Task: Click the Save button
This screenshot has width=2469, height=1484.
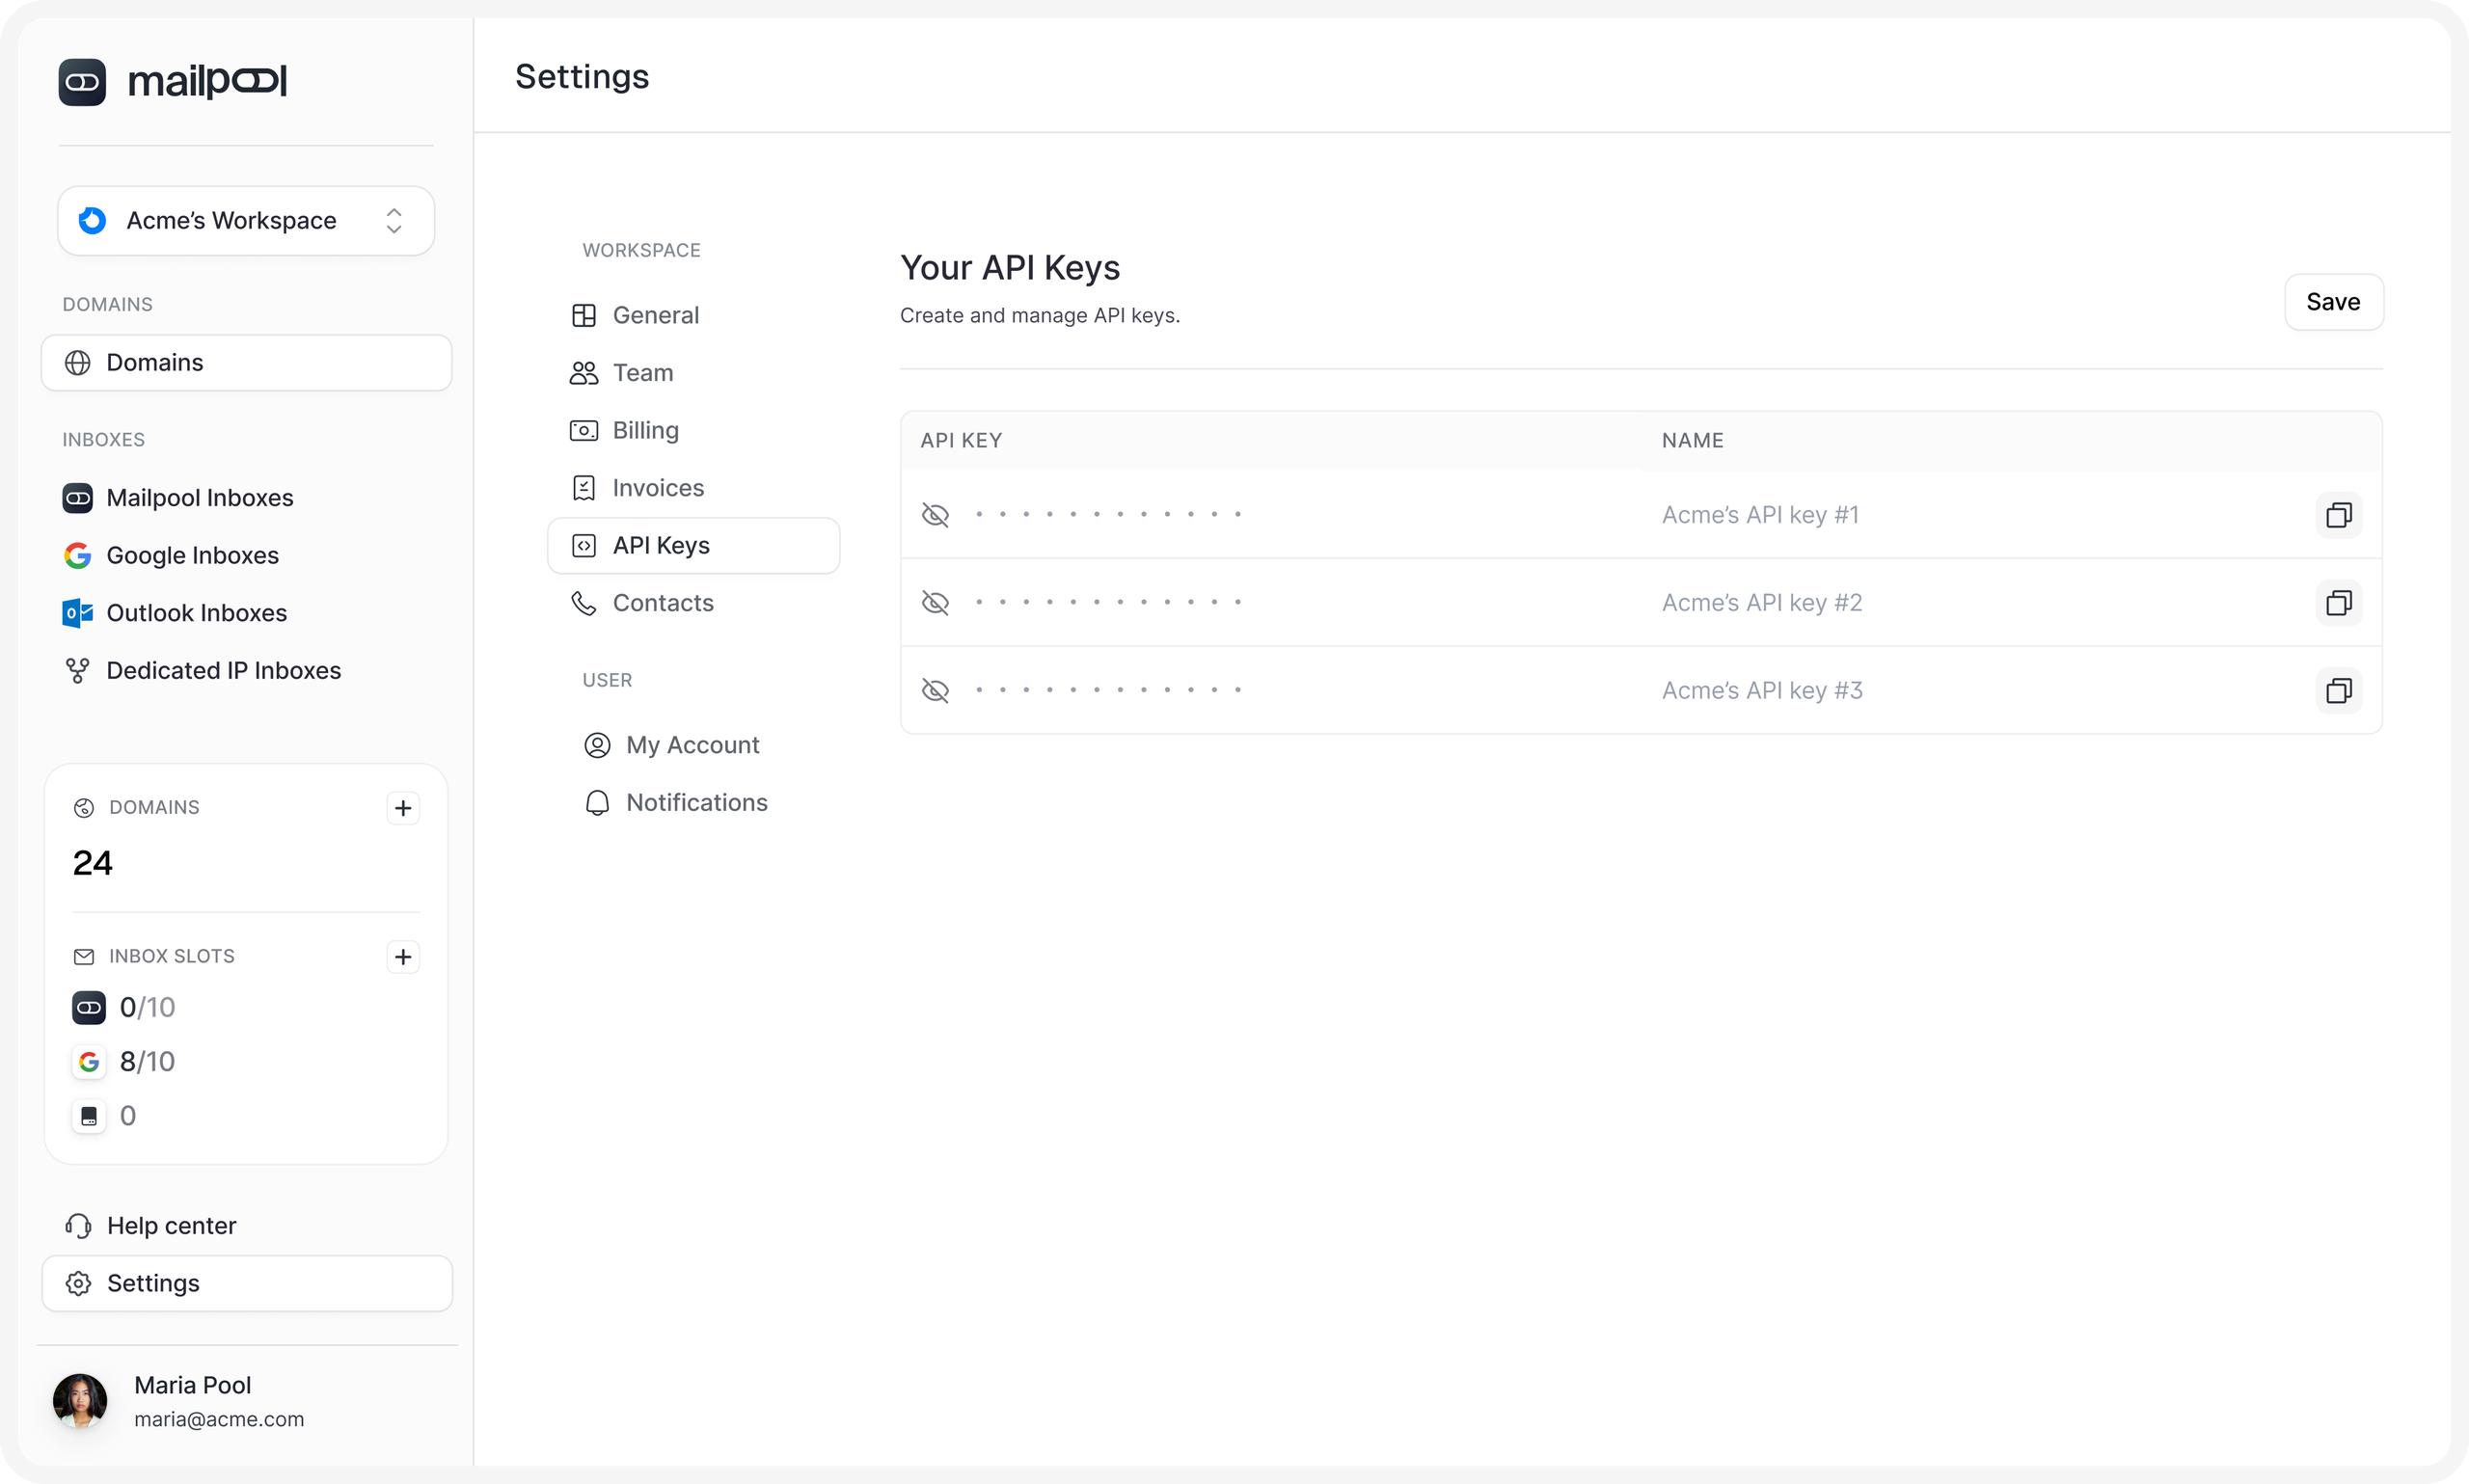Action: pos(2332,302)
